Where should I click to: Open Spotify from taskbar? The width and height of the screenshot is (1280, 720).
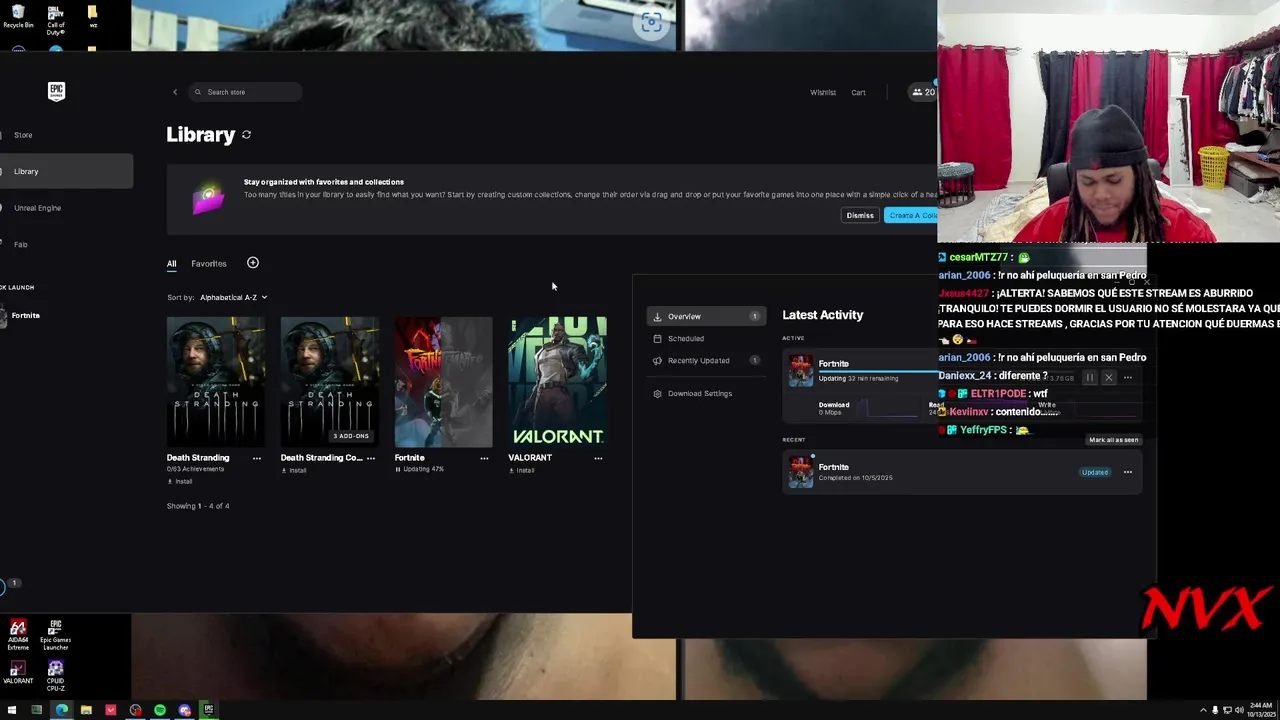159,710
